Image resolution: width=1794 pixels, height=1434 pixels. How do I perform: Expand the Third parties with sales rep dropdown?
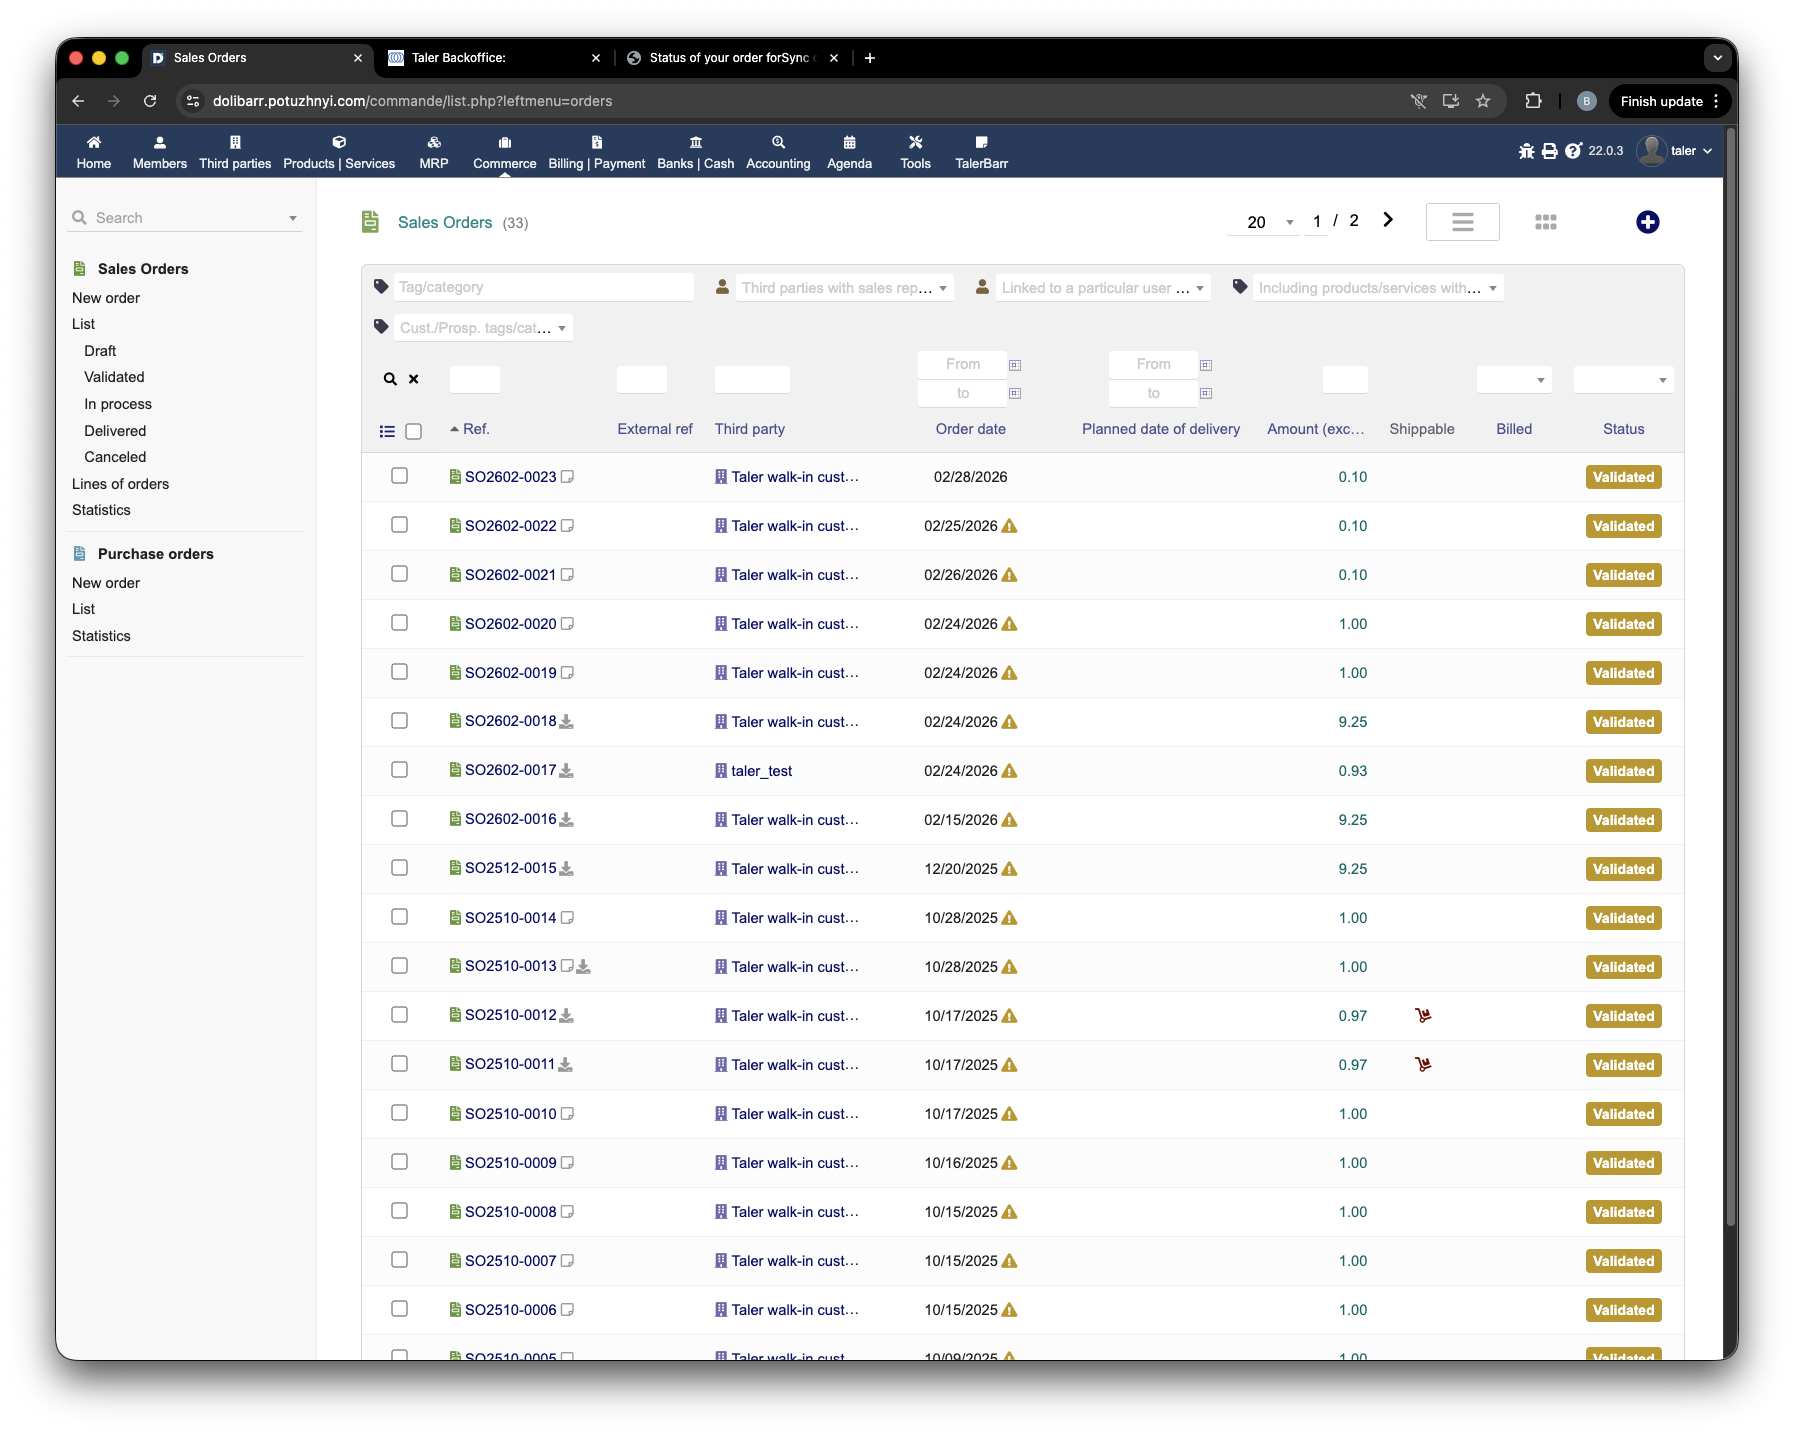pyautogui.click(x=844, y=288)
